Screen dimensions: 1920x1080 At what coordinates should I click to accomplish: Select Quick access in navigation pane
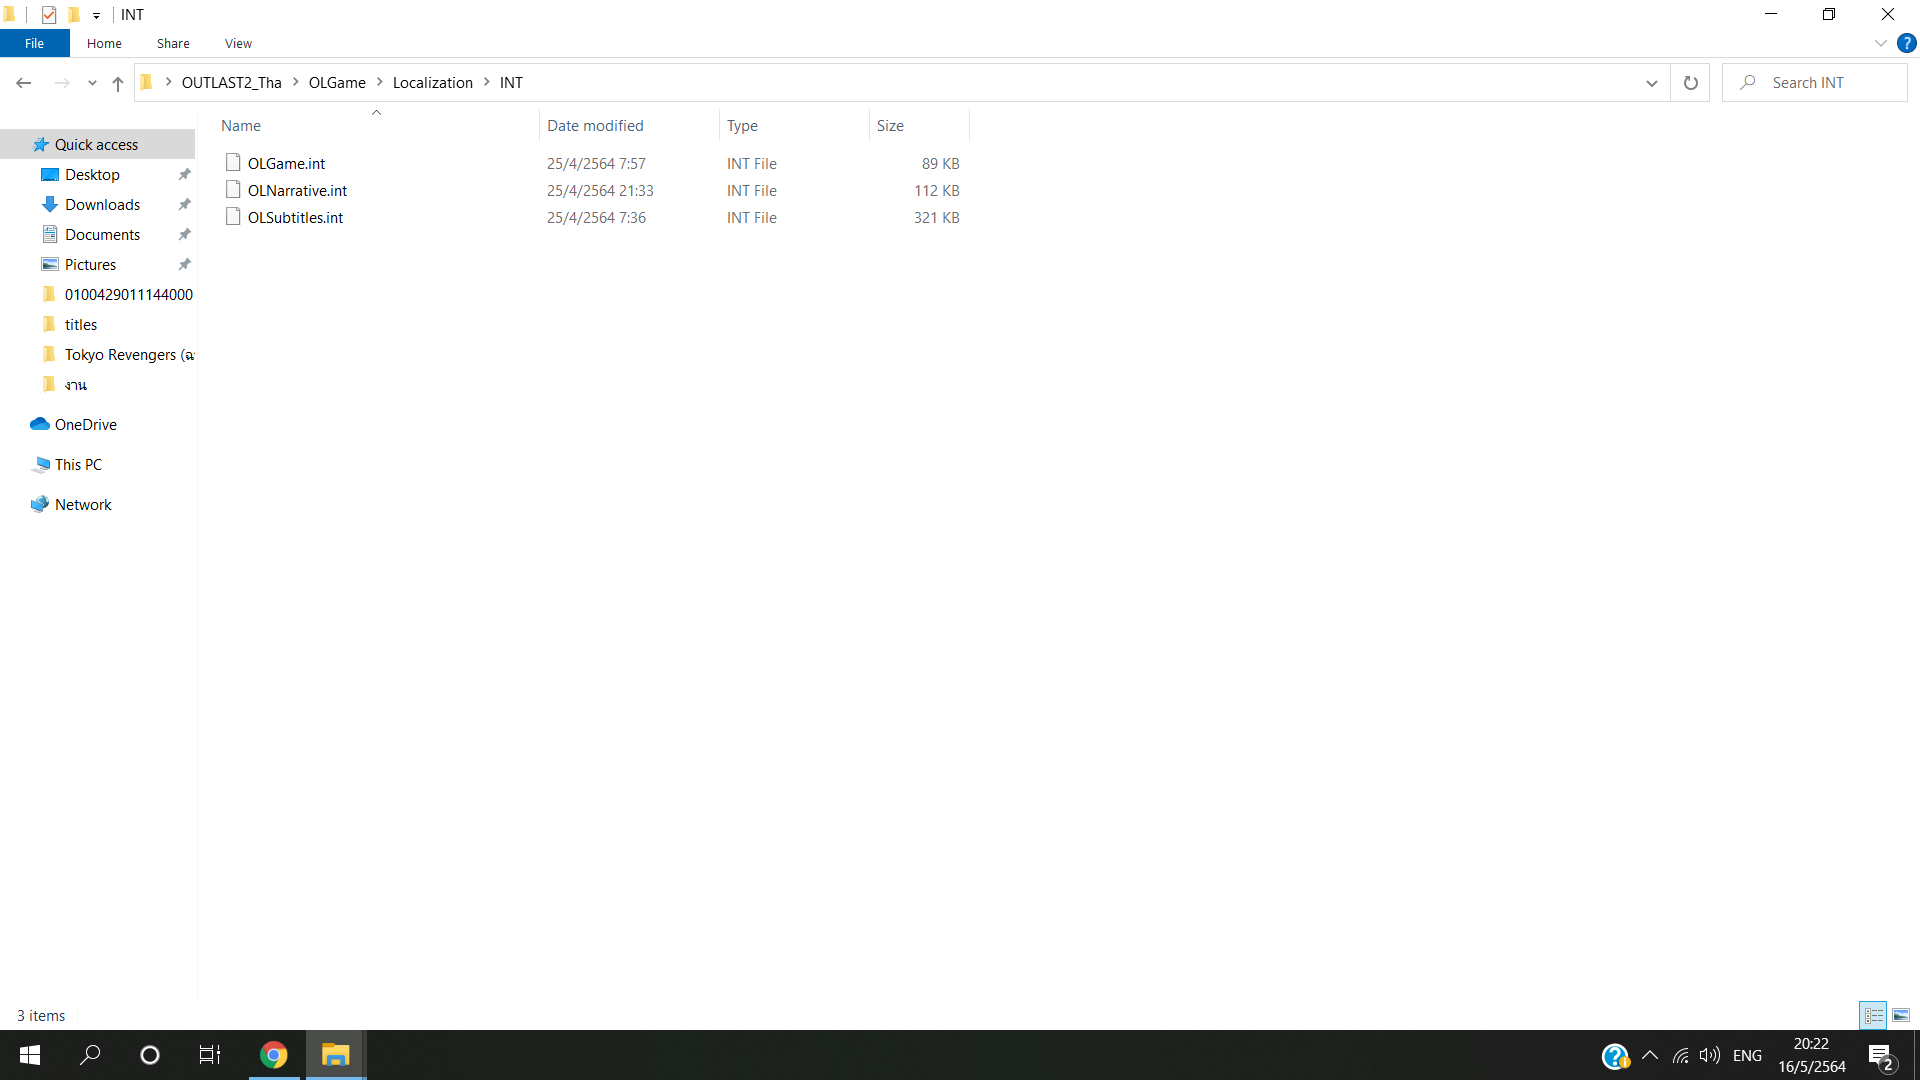tap(97, 145)
